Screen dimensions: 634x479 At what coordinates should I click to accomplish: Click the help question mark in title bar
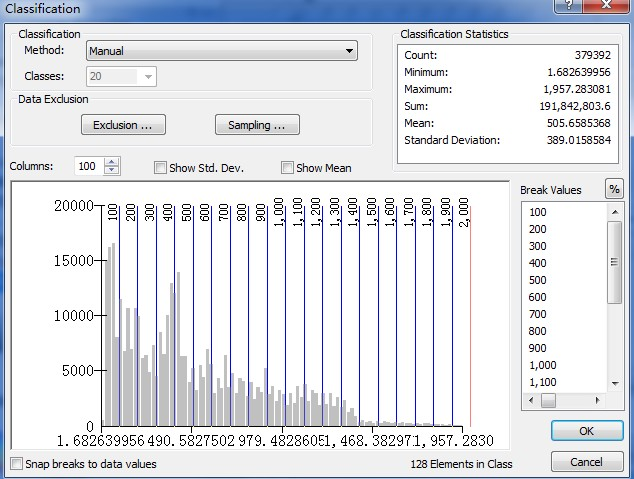pos(570,7)
